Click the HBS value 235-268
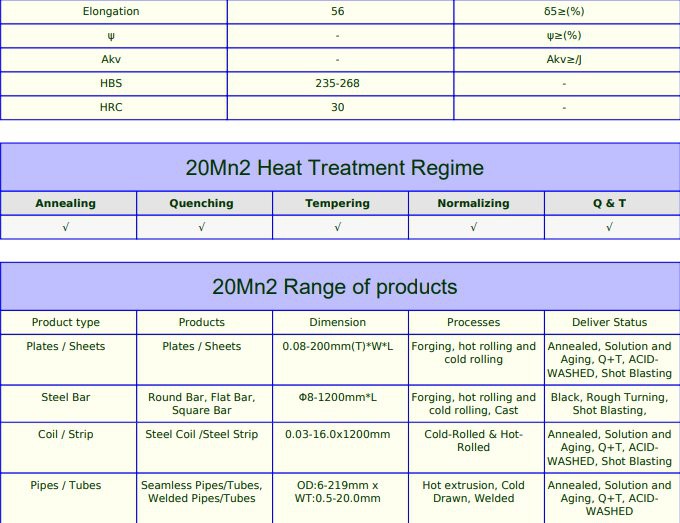This screenshot has width=680, height=523. (338, 84)
